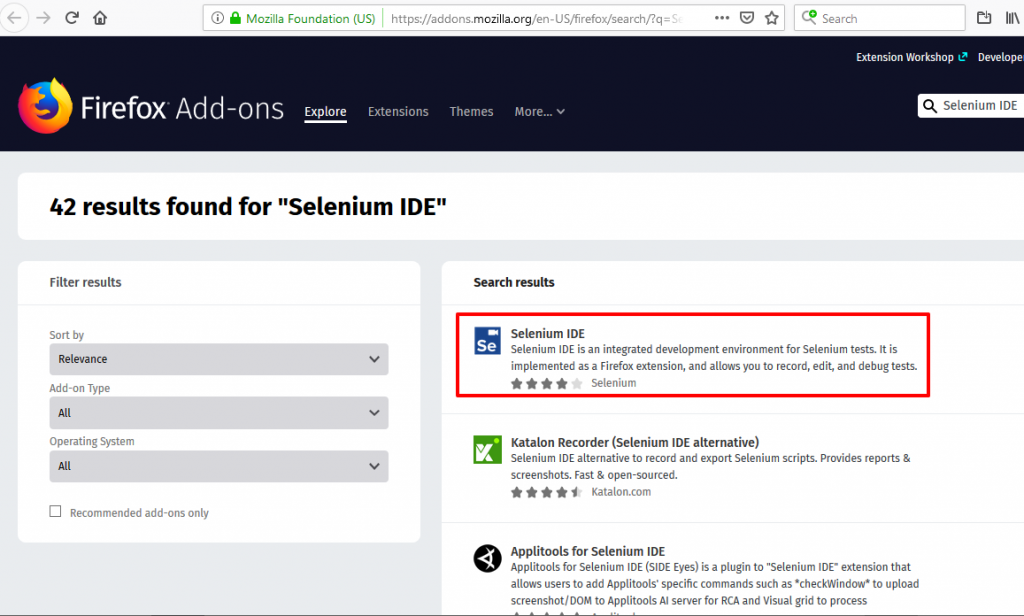Open the Sort by Relevance dropdown

point(219,359)
